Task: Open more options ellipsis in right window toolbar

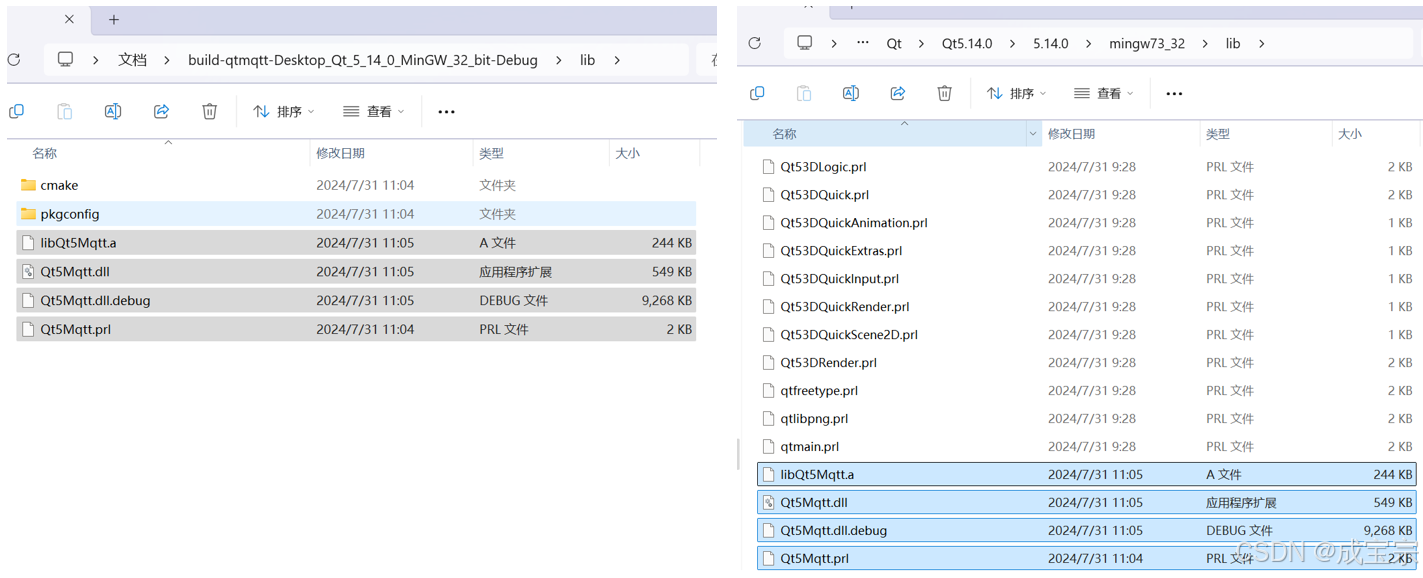Action: click(1174, 94)
